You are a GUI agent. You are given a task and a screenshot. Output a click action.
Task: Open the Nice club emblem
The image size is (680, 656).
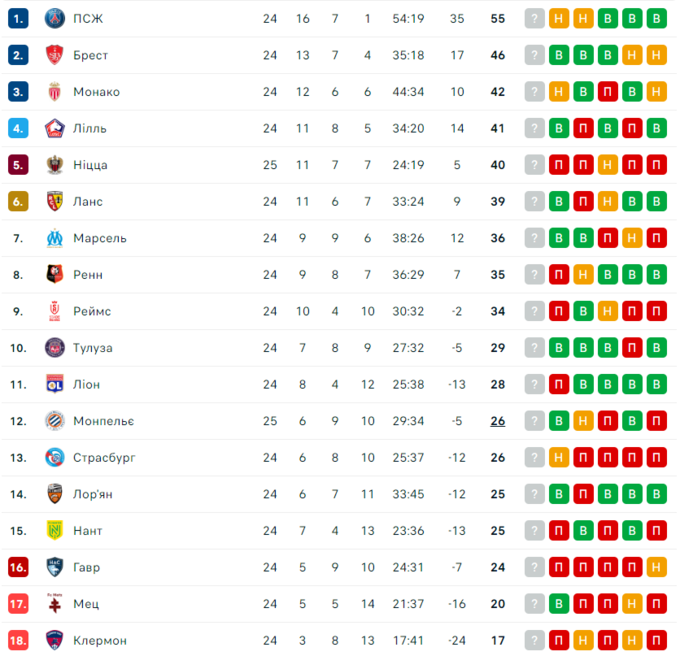point(55,165)
